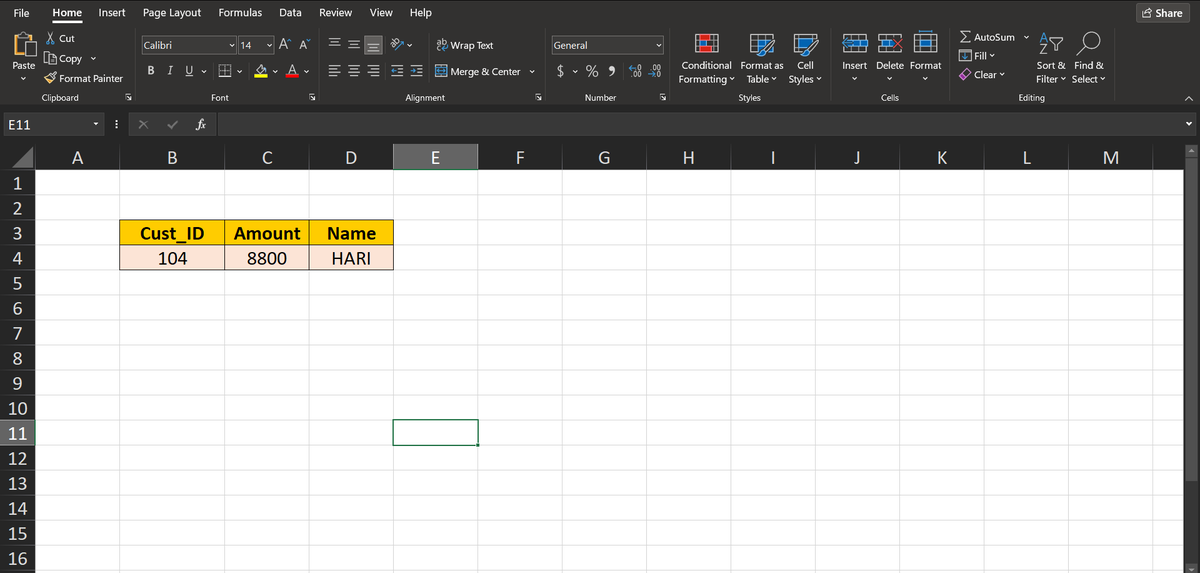
Task: Apply the yellow fill color bucket
Action: tap(259, 71)
